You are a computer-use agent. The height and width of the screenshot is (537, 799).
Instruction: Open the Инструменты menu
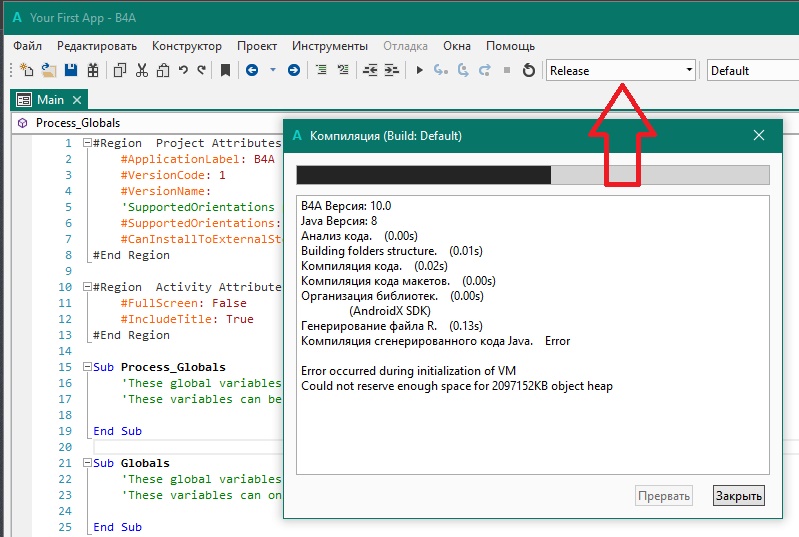(x=330, y=46)
